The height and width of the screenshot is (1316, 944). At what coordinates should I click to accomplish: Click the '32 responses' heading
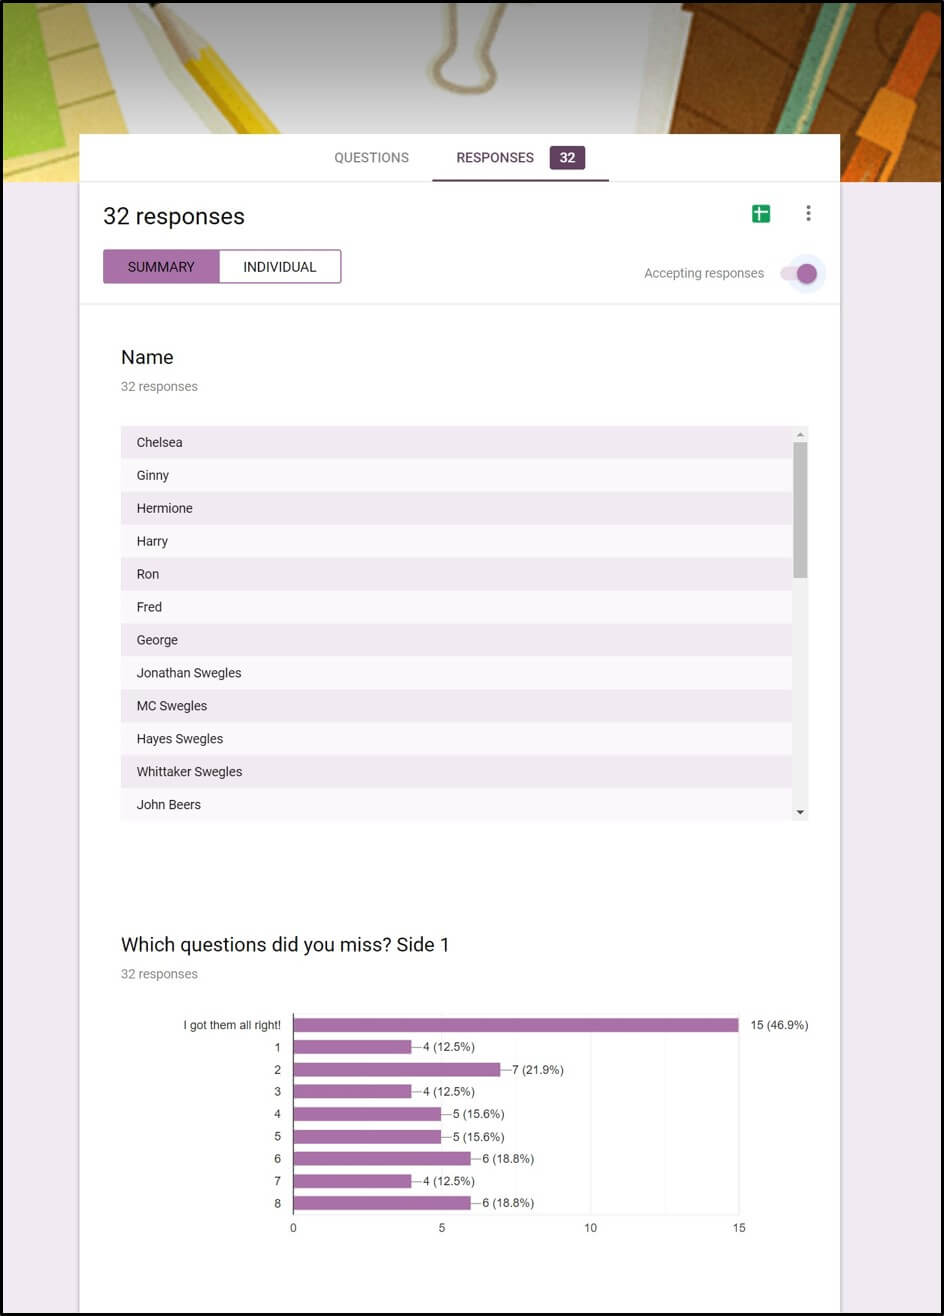pyautogui.click(x=174, y=216)
